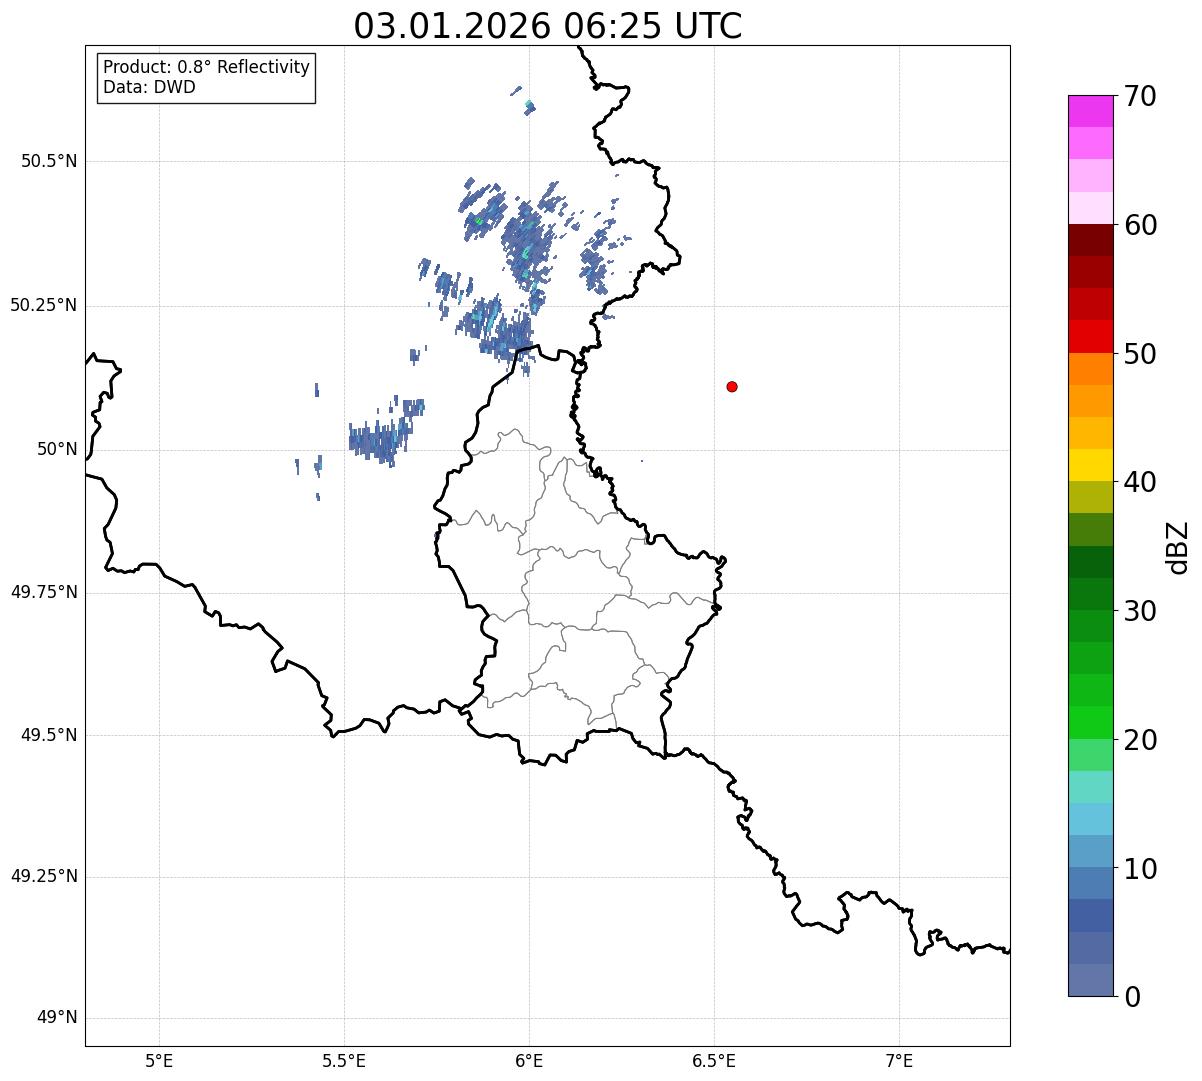
Task: Click the colorbar tick value 10
Action: (1140, 868)
